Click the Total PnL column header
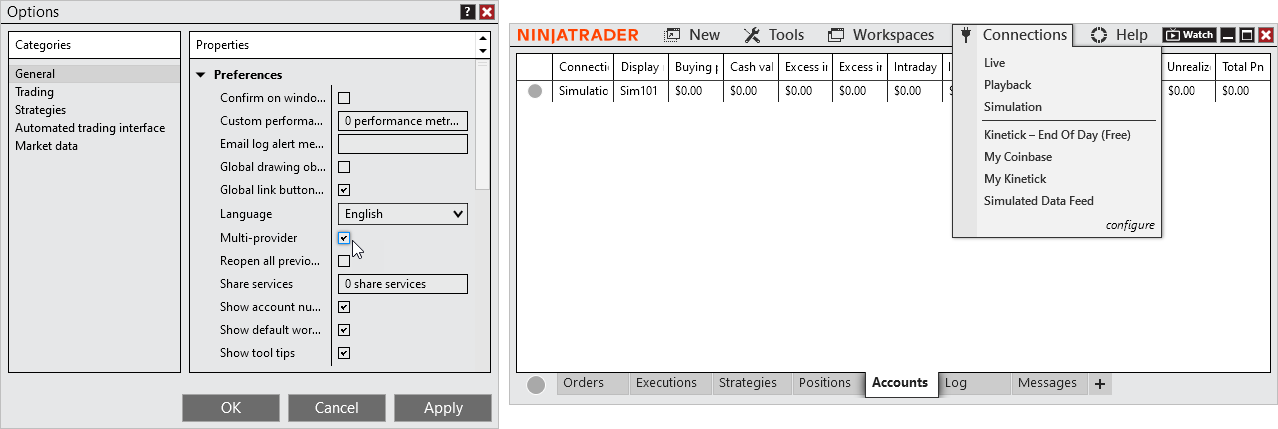Screen dimensions: 1278x429 (x=1243, y=67)
